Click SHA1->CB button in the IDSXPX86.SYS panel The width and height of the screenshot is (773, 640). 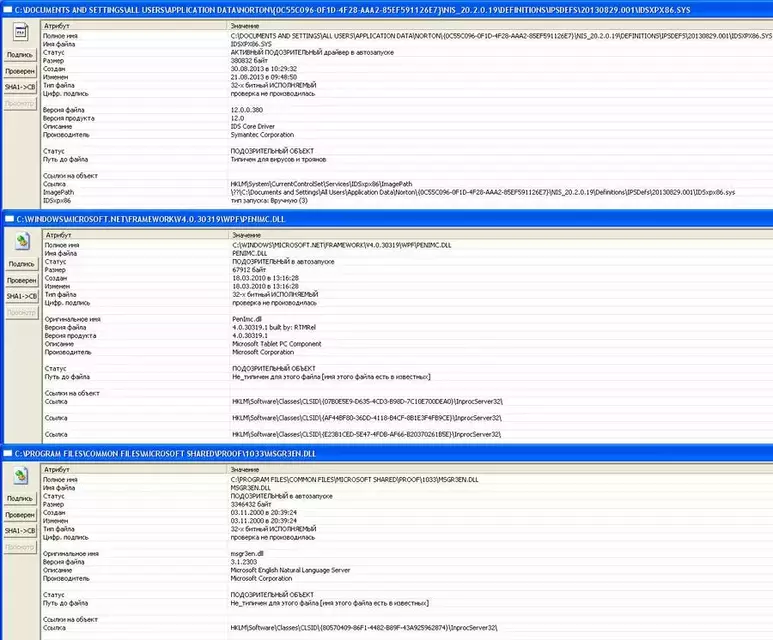pyautogui.click(x=20, y=87)
